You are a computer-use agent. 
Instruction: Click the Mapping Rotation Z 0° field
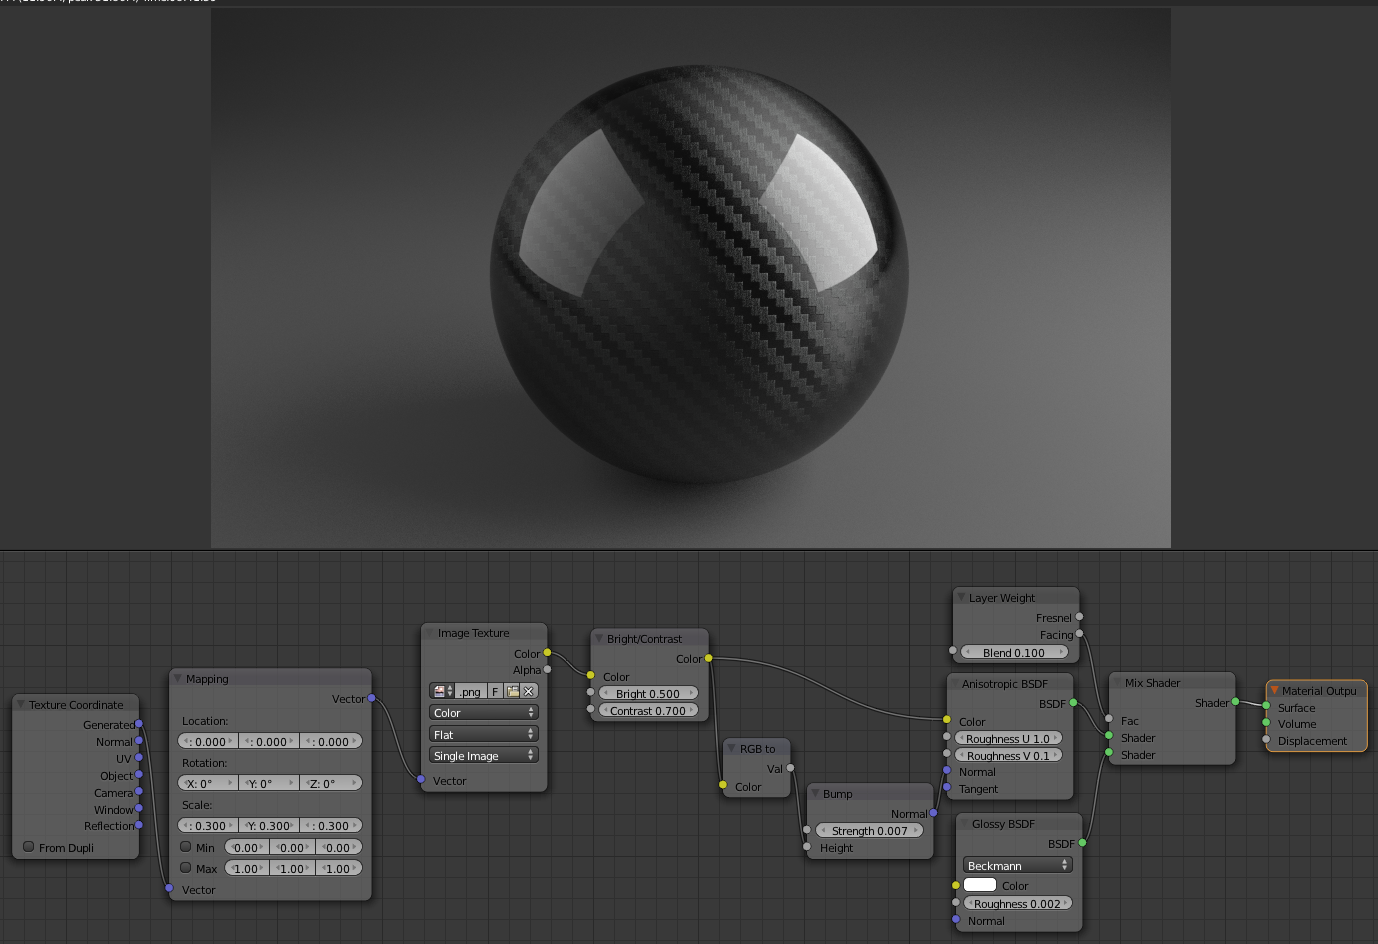pyautogui.click(x=331, y=783)
